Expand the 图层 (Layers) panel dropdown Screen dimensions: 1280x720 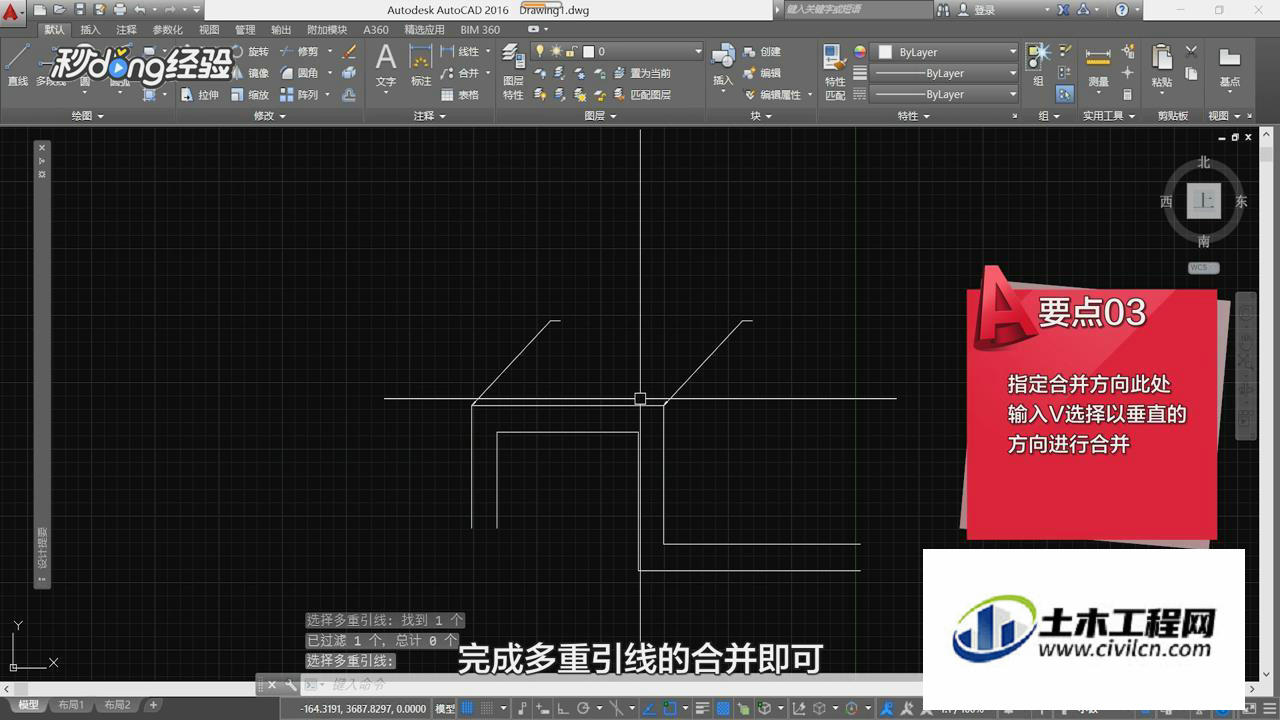(601, 116)
